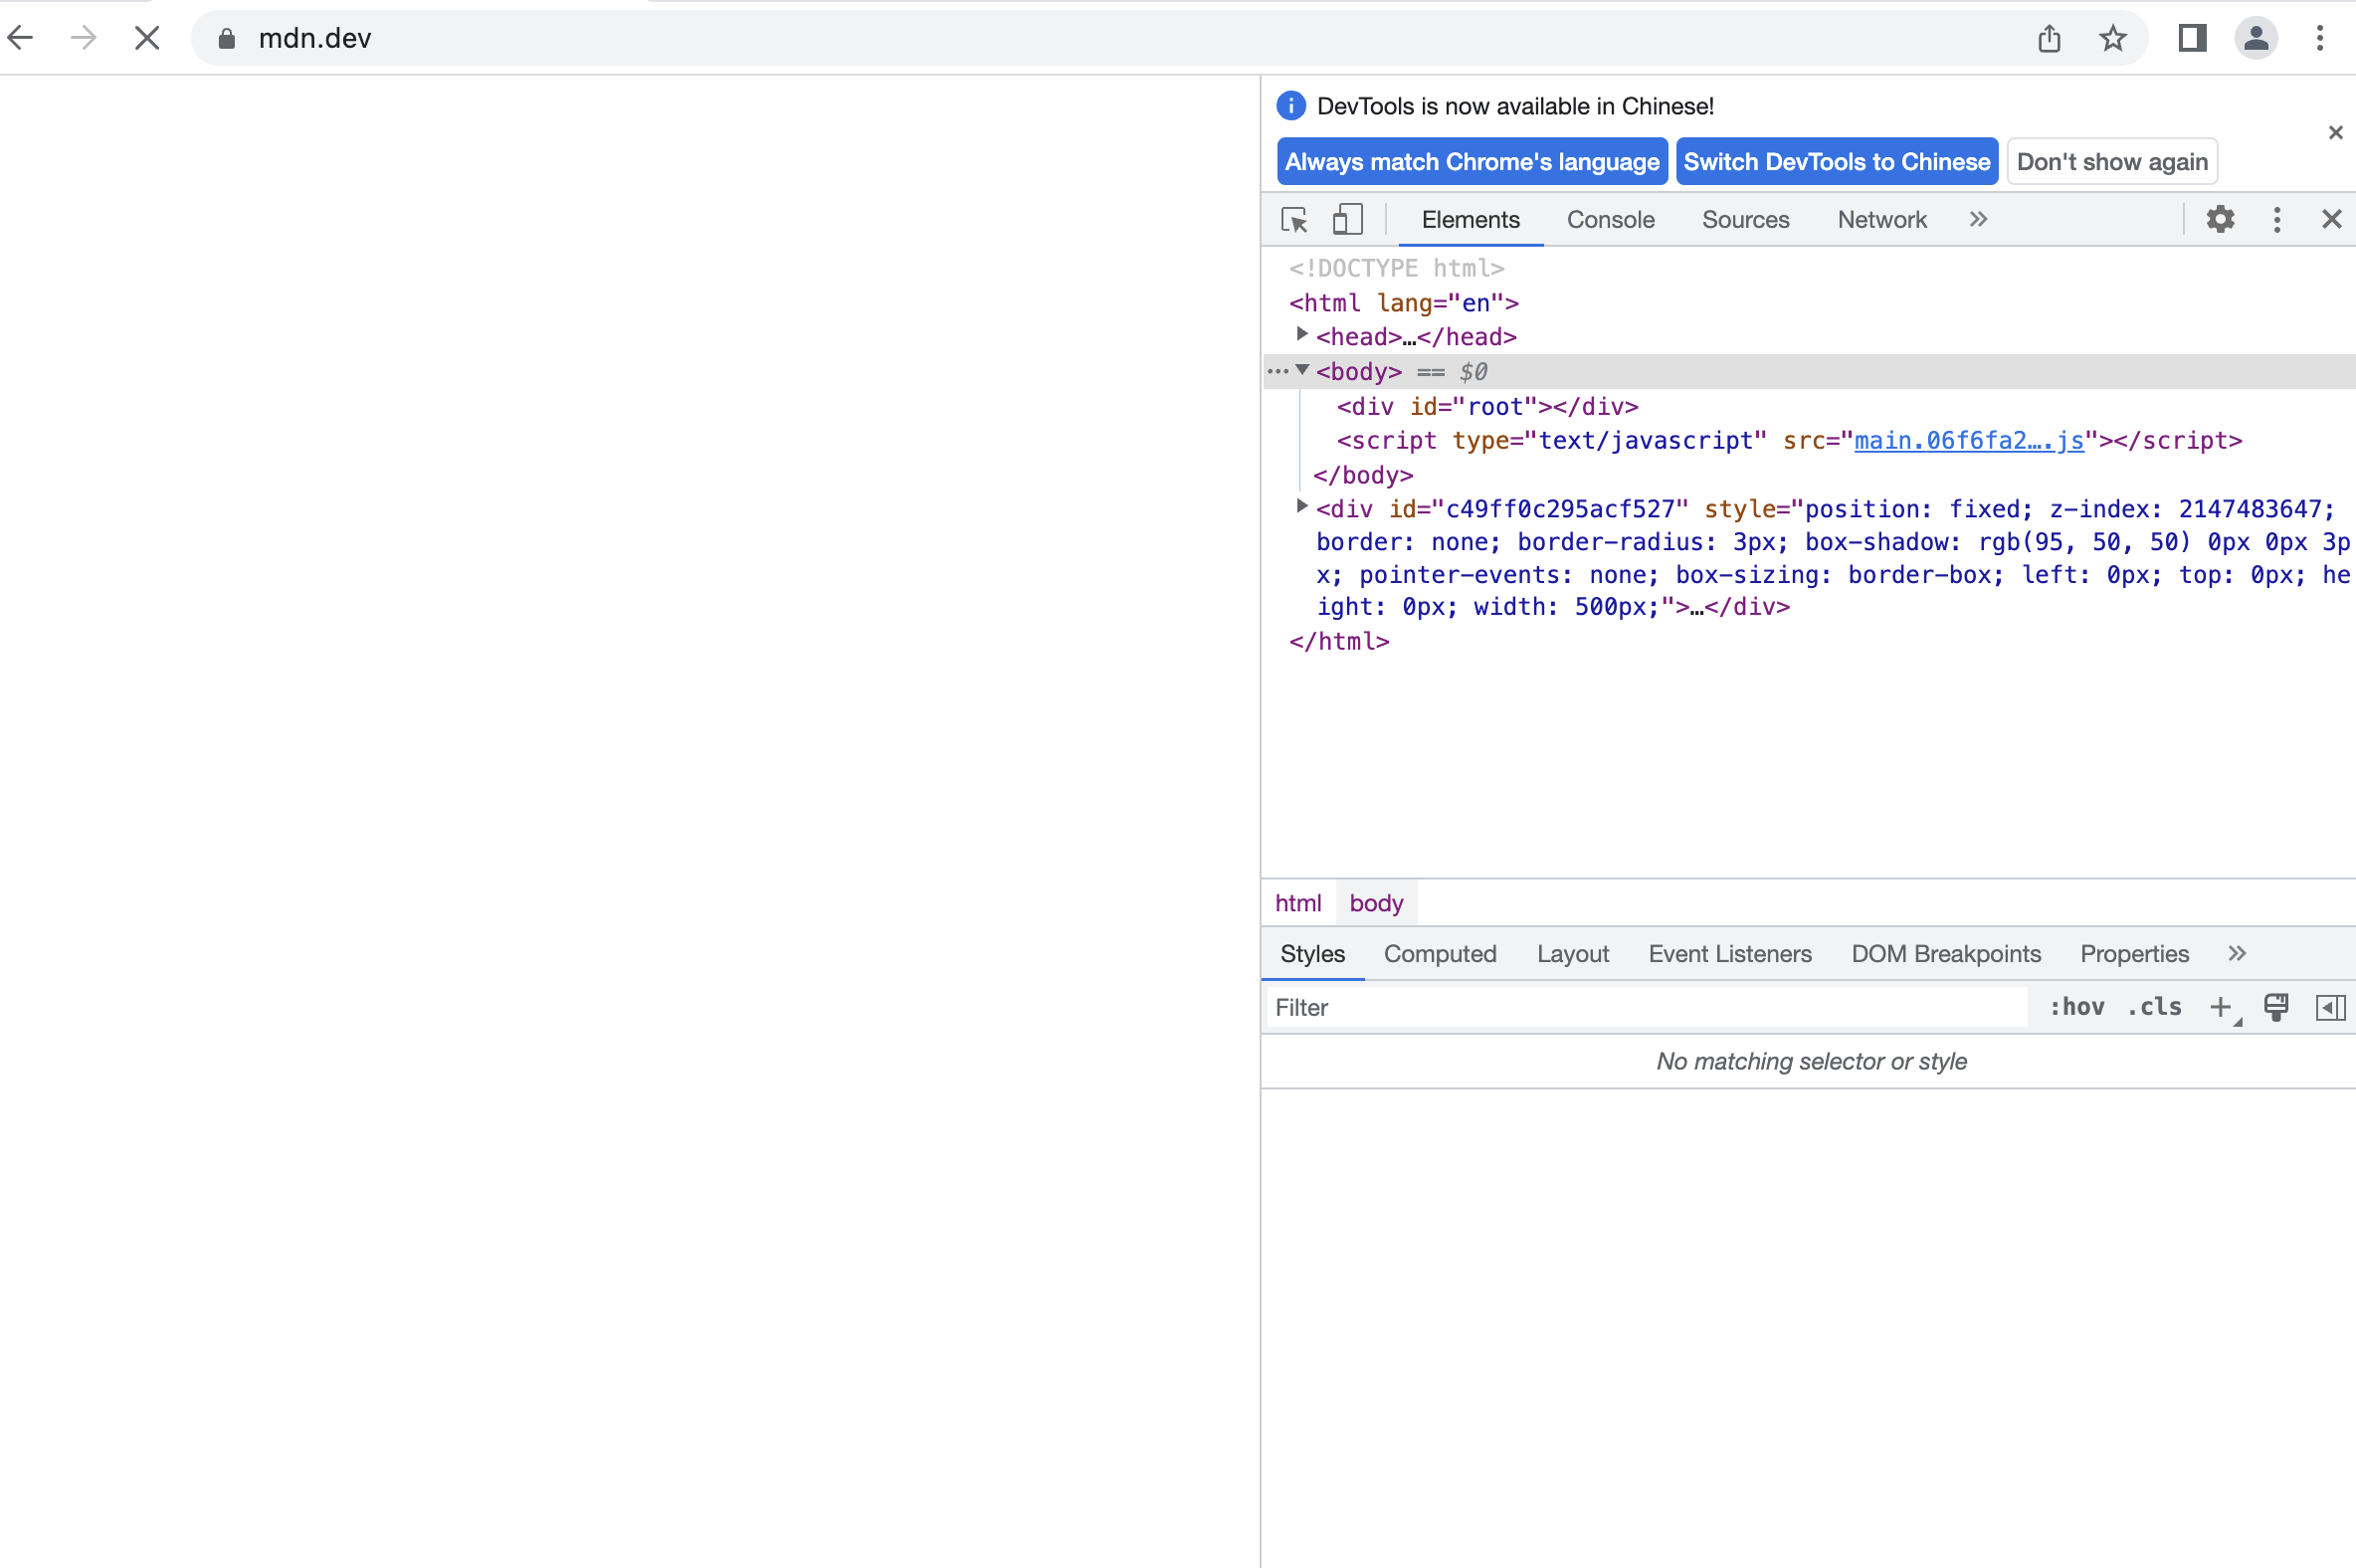Add a new style rule with plus icon
Screen dimensions: 2356x1568
pos(2221,1007)
